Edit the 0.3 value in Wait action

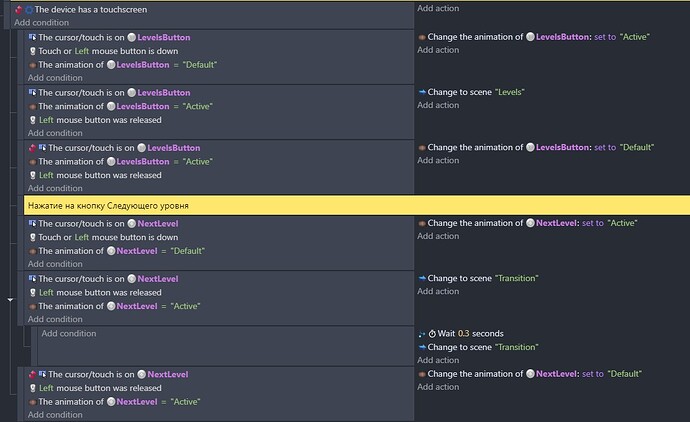pyautogui.click(x=463, y=334)
